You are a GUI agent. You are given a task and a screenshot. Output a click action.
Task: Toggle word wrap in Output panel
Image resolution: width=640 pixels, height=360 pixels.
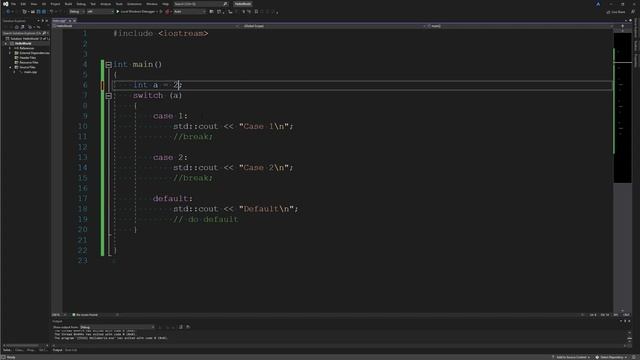[188, 327]
